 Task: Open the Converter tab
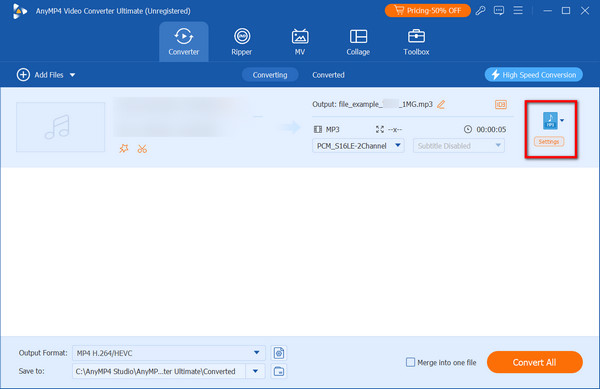(x=184, y=42)
